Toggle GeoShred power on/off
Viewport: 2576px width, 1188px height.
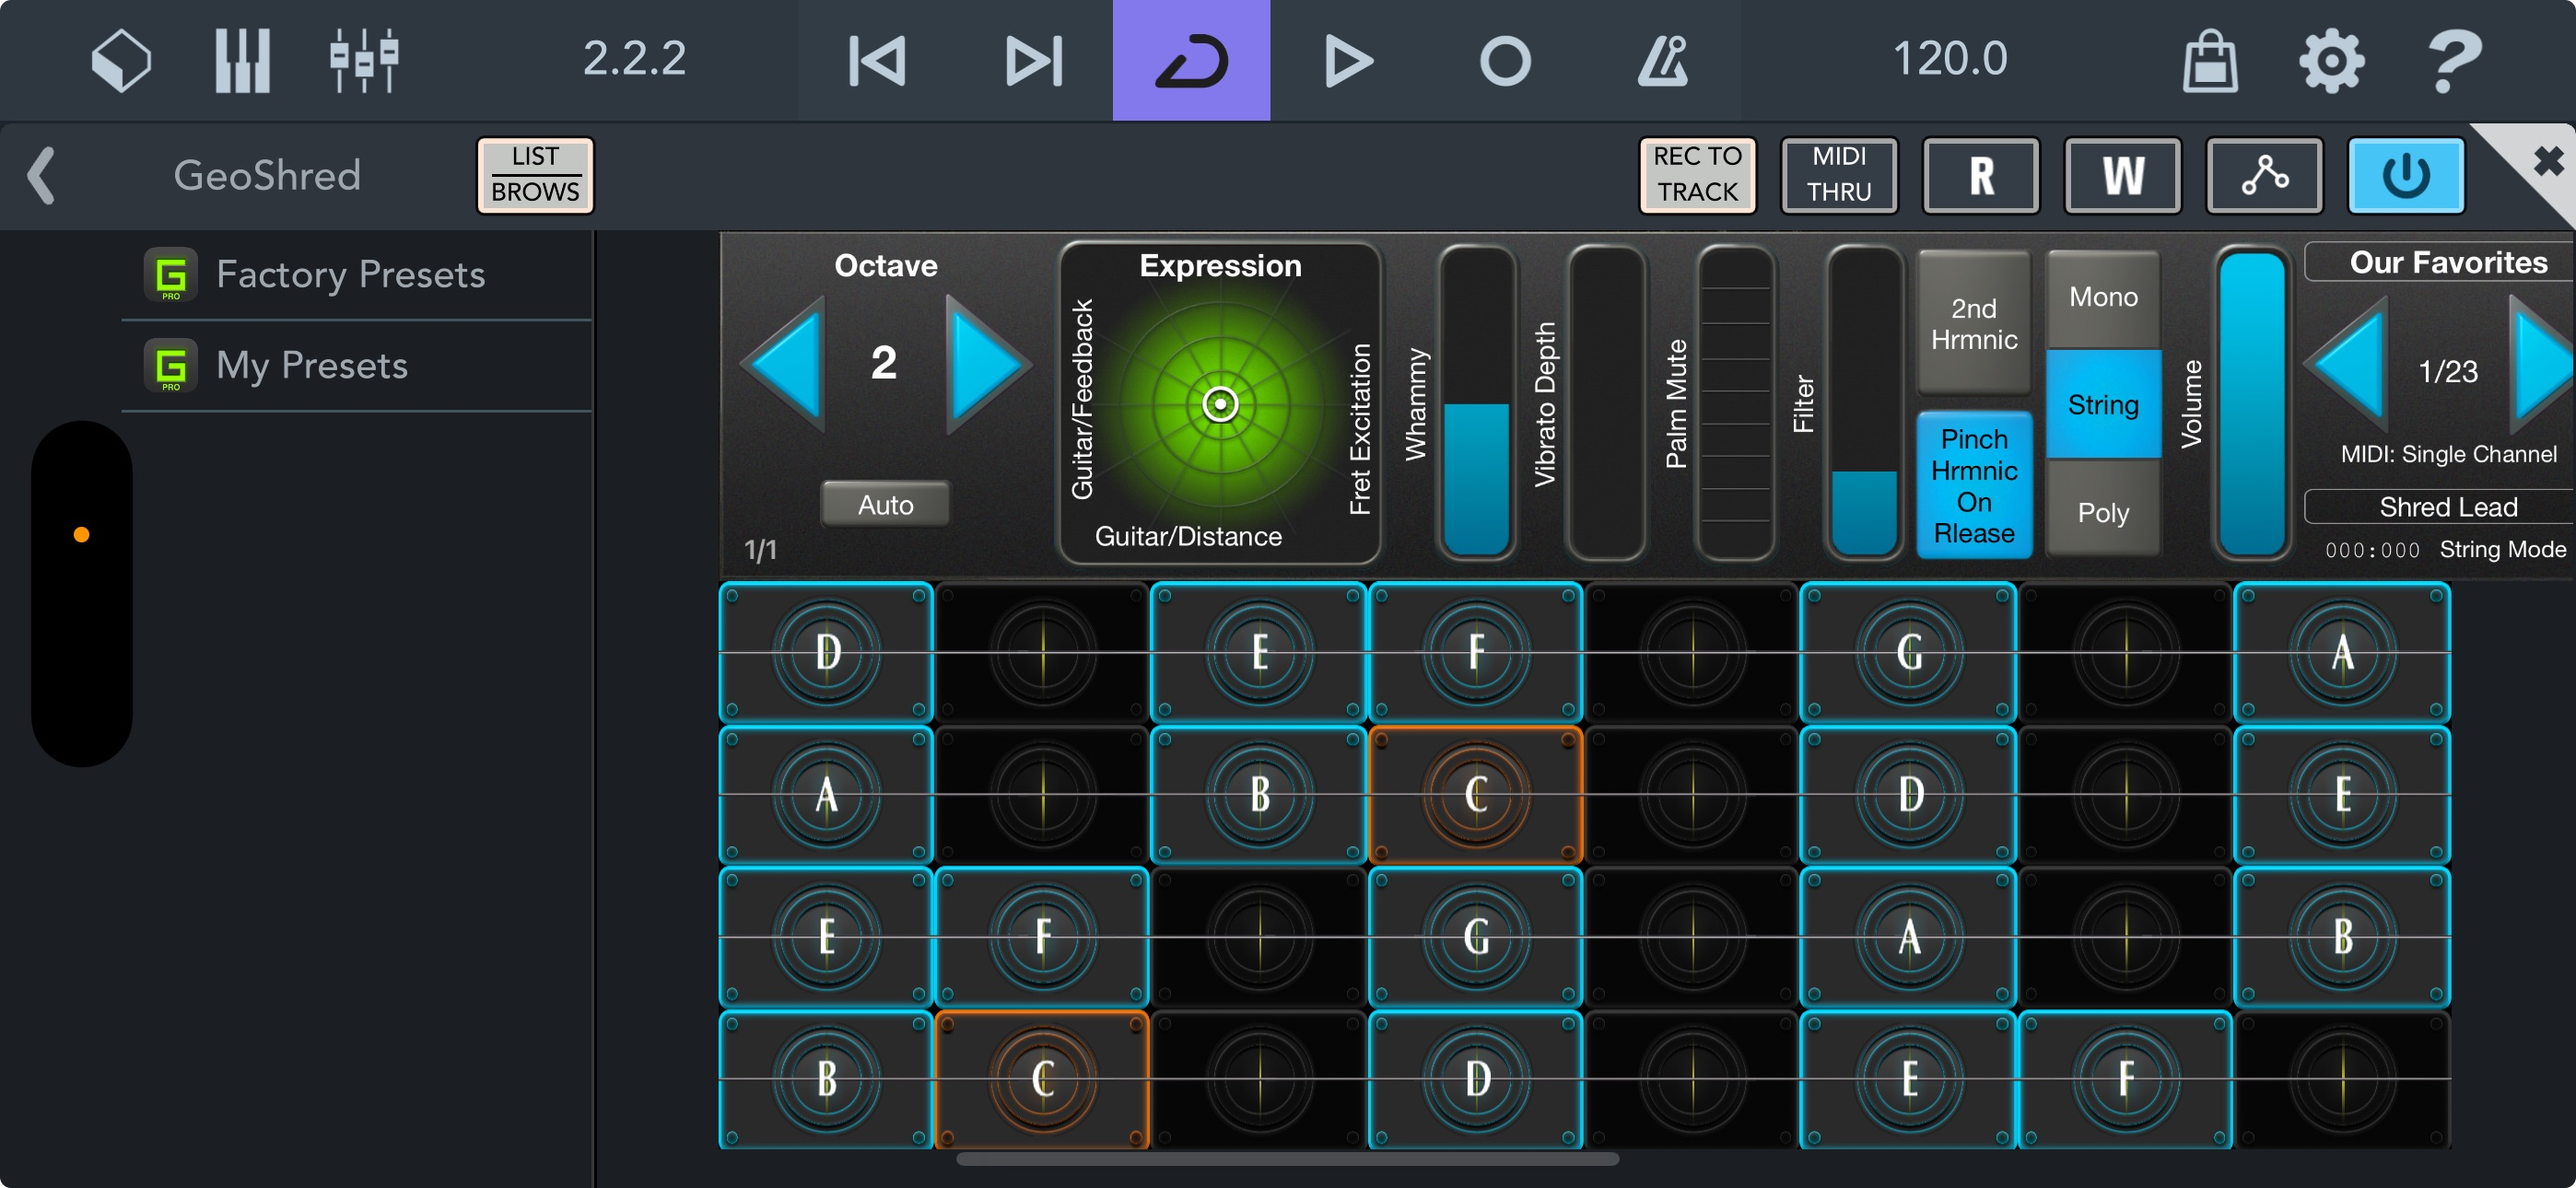(x=2405, y=175)
